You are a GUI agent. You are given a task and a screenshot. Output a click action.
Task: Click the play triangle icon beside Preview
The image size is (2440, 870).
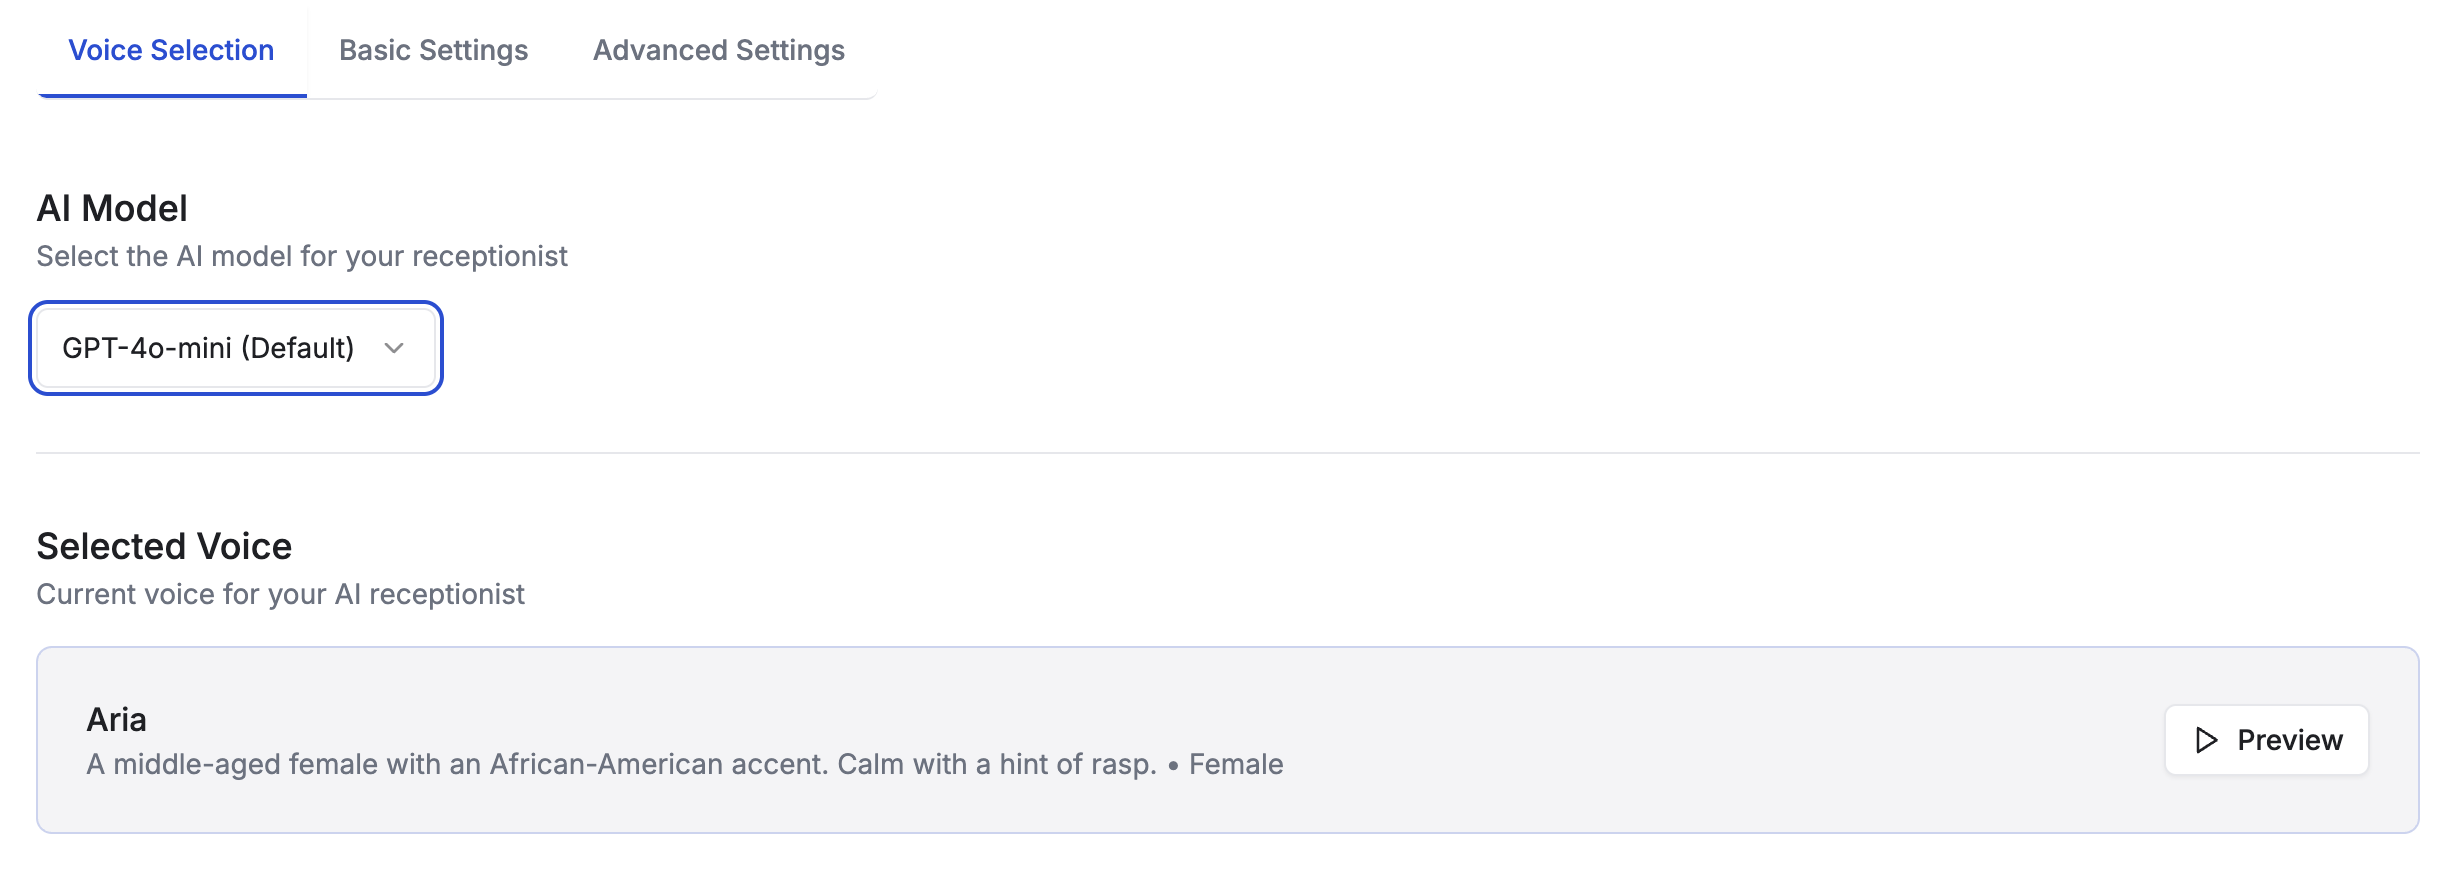pyautogui.click(x=2206, y=740)
